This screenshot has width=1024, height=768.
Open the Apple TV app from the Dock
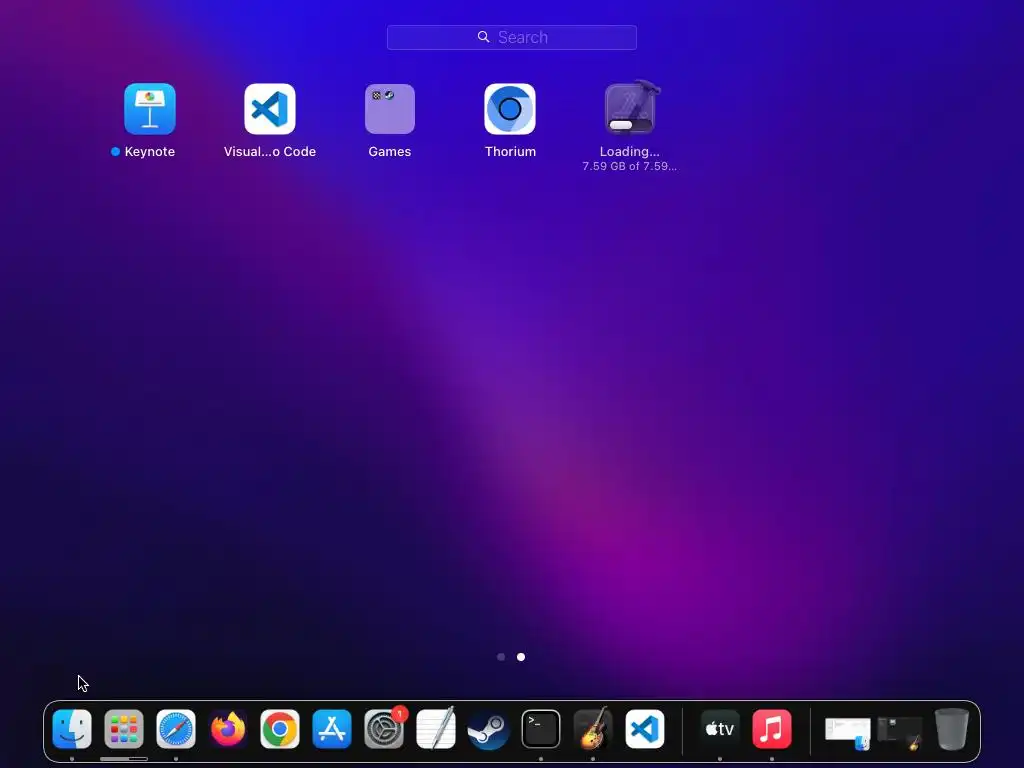(x=720, y=729)
